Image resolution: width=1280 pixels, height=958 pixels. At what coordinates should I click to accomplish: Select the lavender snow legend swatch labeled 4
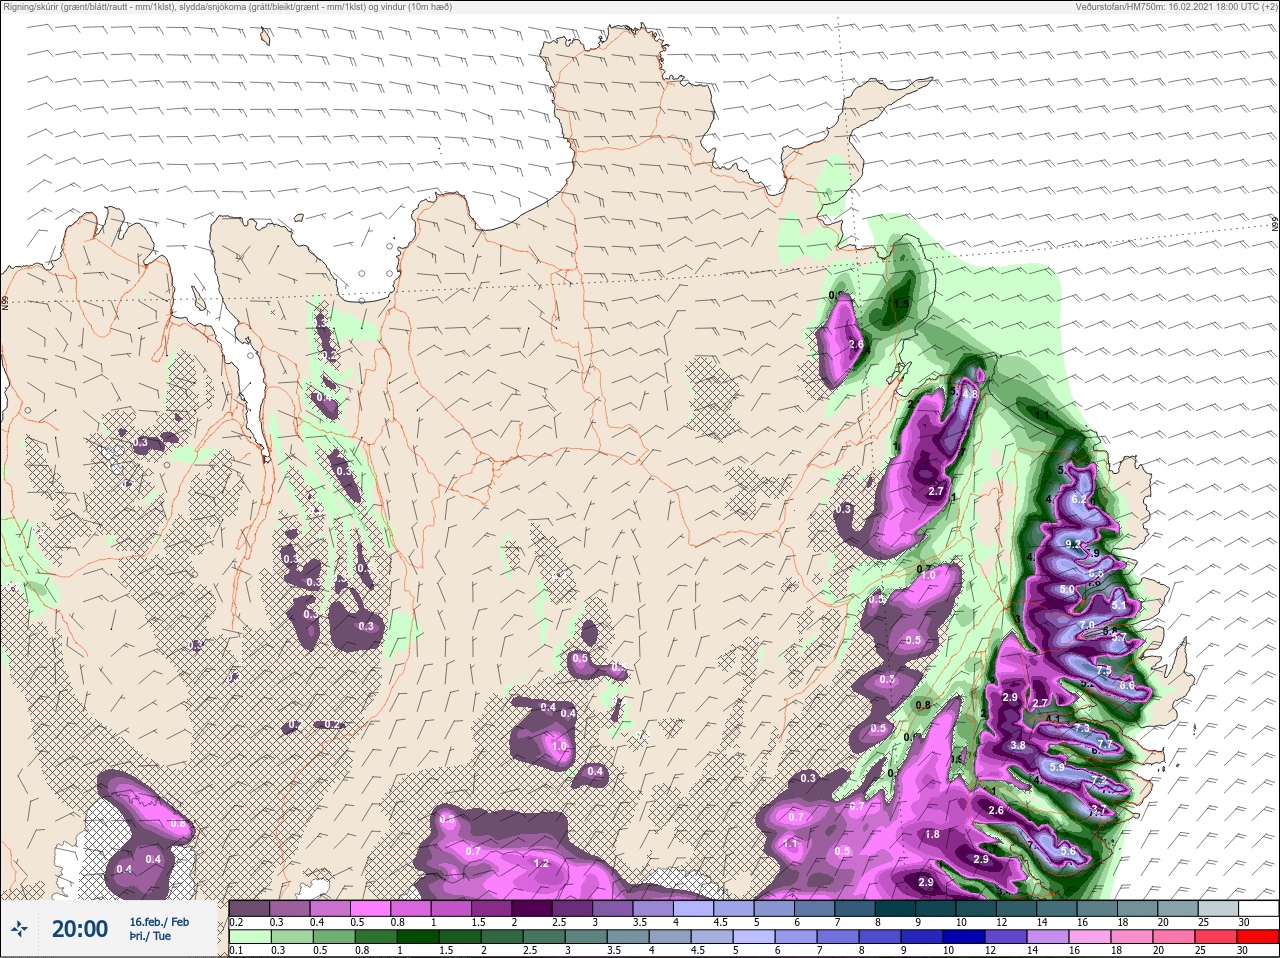pos(694,908)
